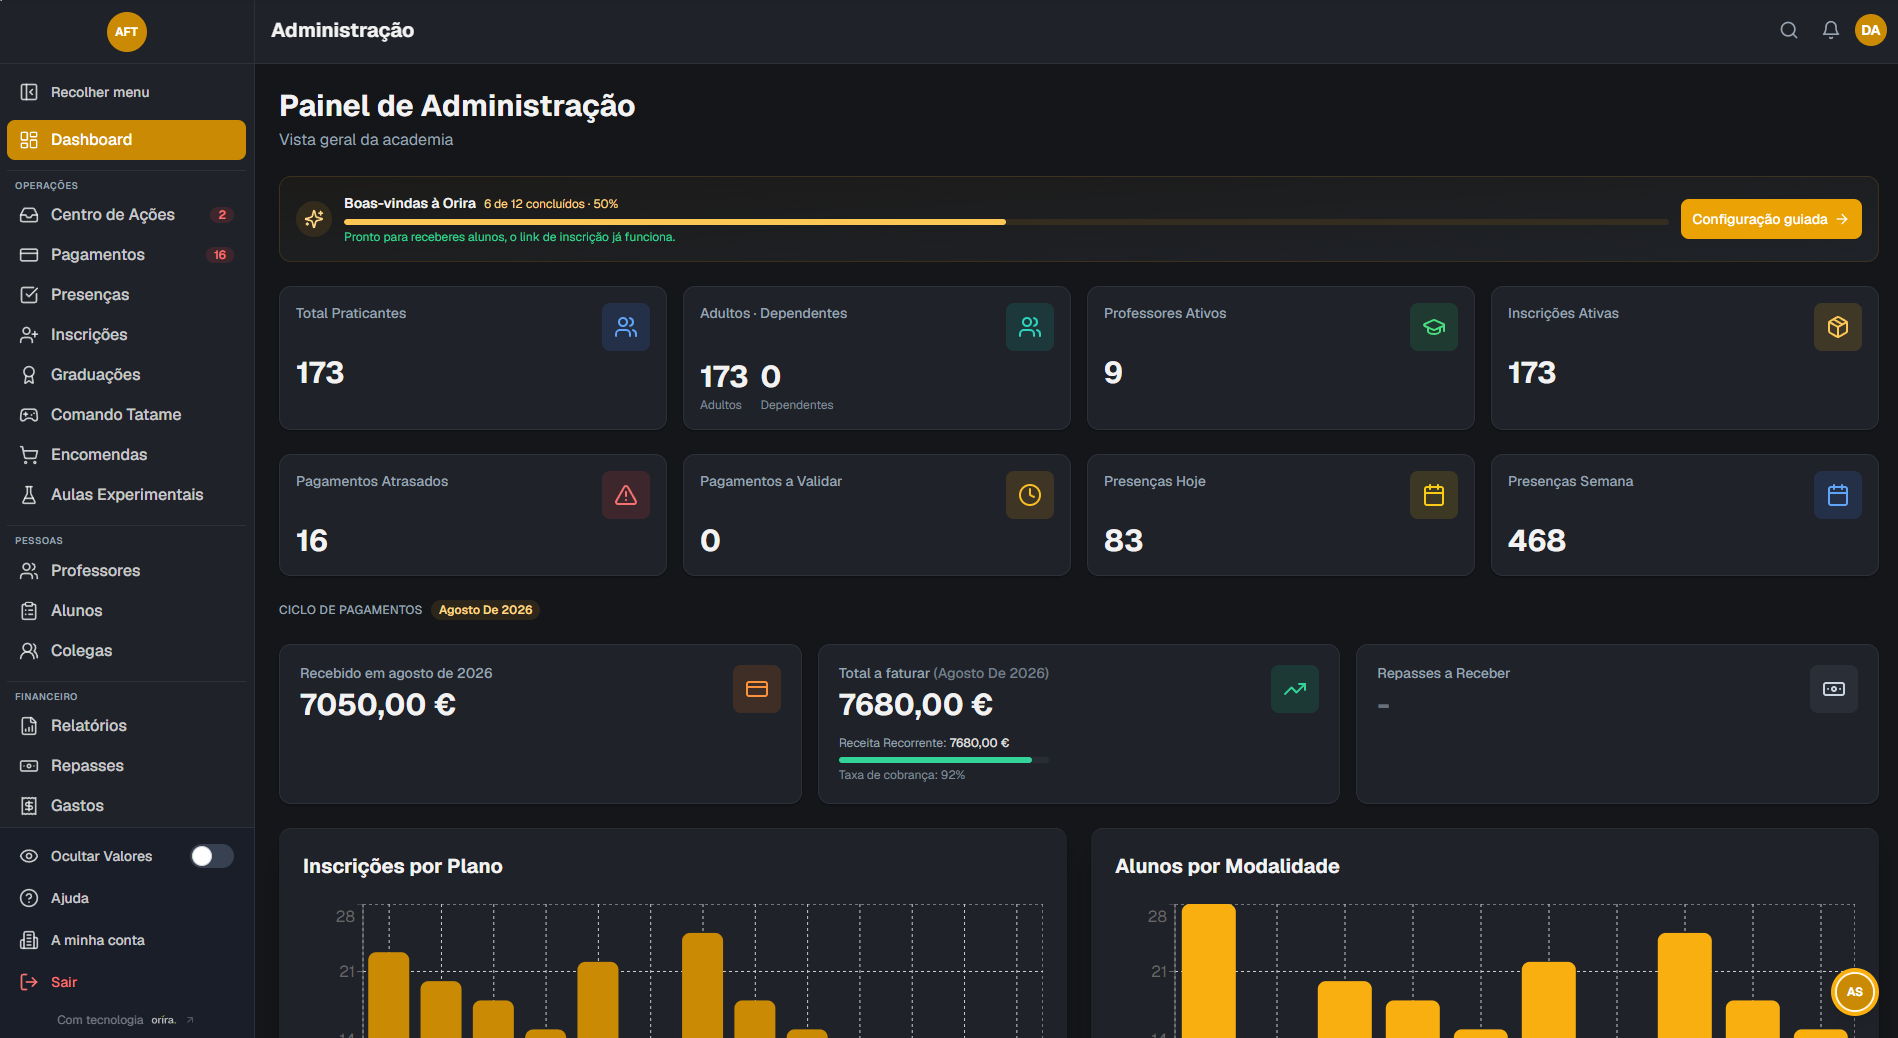Click the Total Praticantes users icon
The image size is (1898, 1038).
(x=626, y=327)
